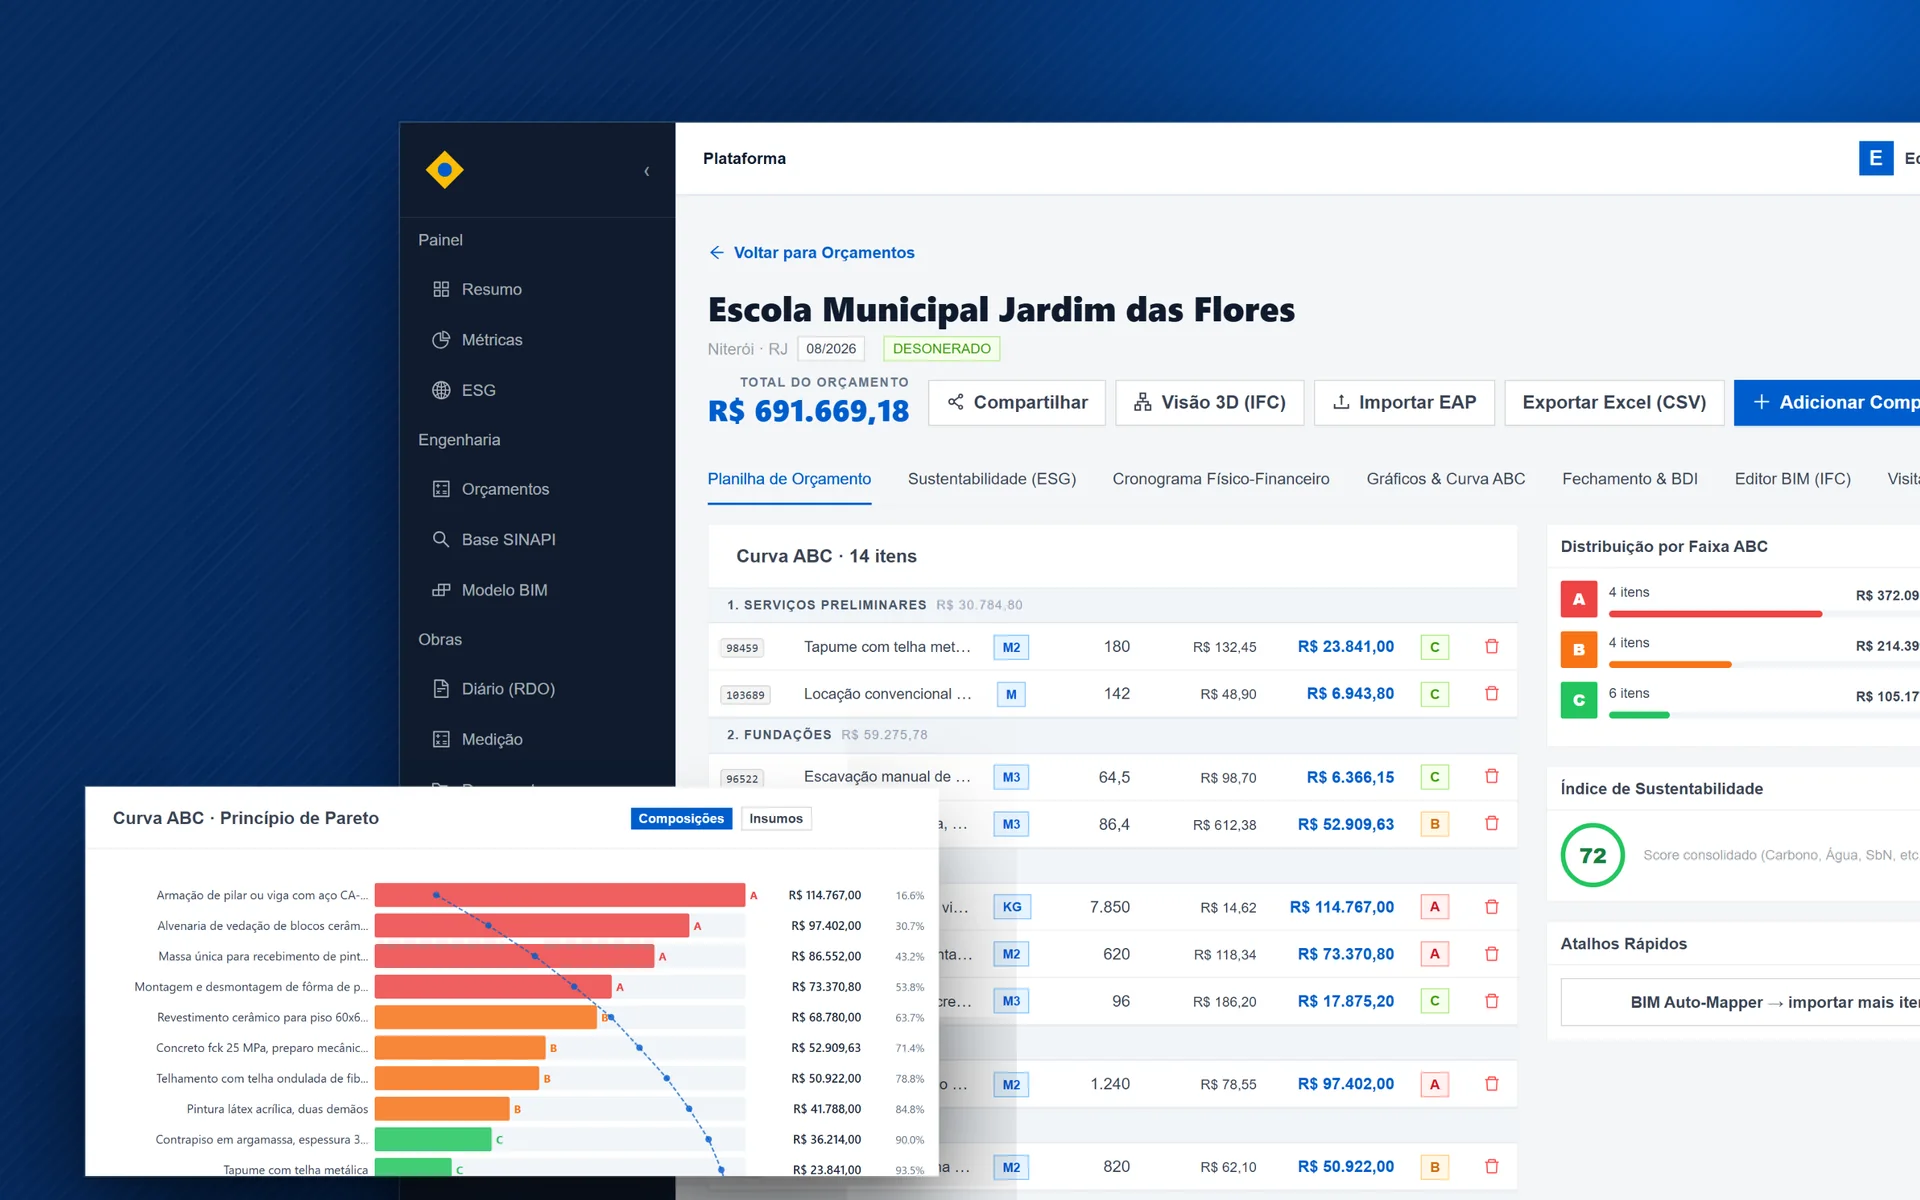Open Gráficos & Curva ABC tab

[1446, 479]
